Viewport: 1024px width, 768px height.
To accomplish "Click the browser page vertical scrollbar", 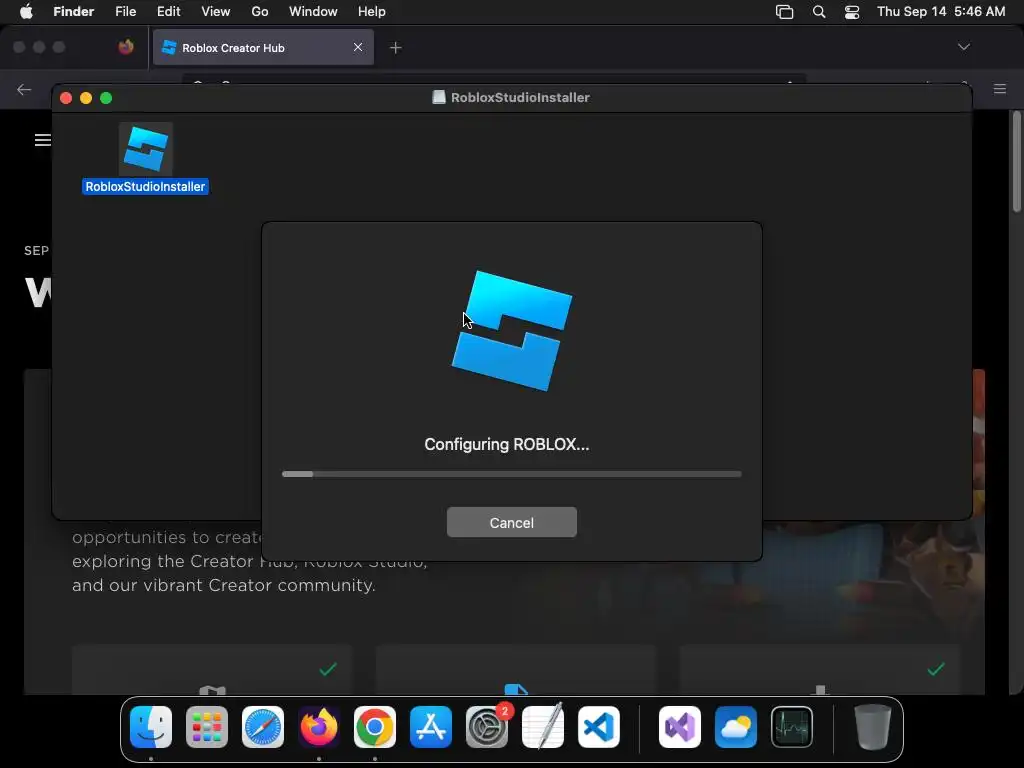I will (1016, 162).
